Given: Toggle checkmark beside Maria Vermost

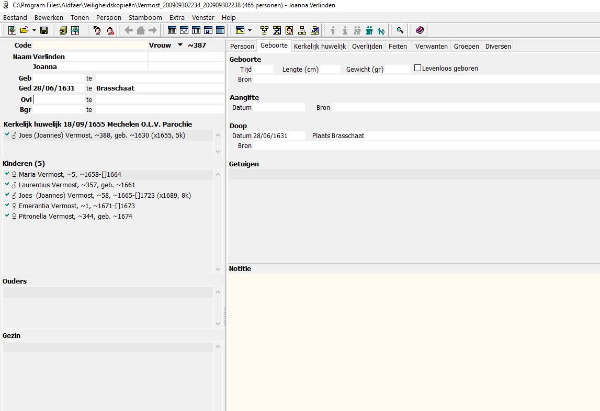Looking at the screenshot, I should 7,174.
